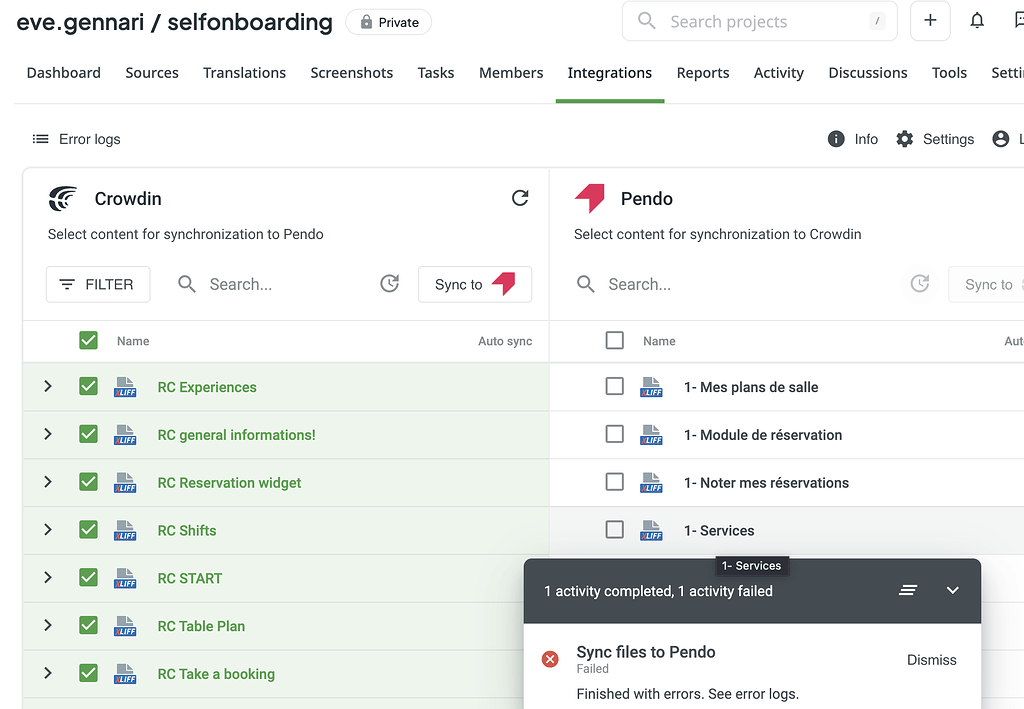Click the activity list icon in notification header

908,591
